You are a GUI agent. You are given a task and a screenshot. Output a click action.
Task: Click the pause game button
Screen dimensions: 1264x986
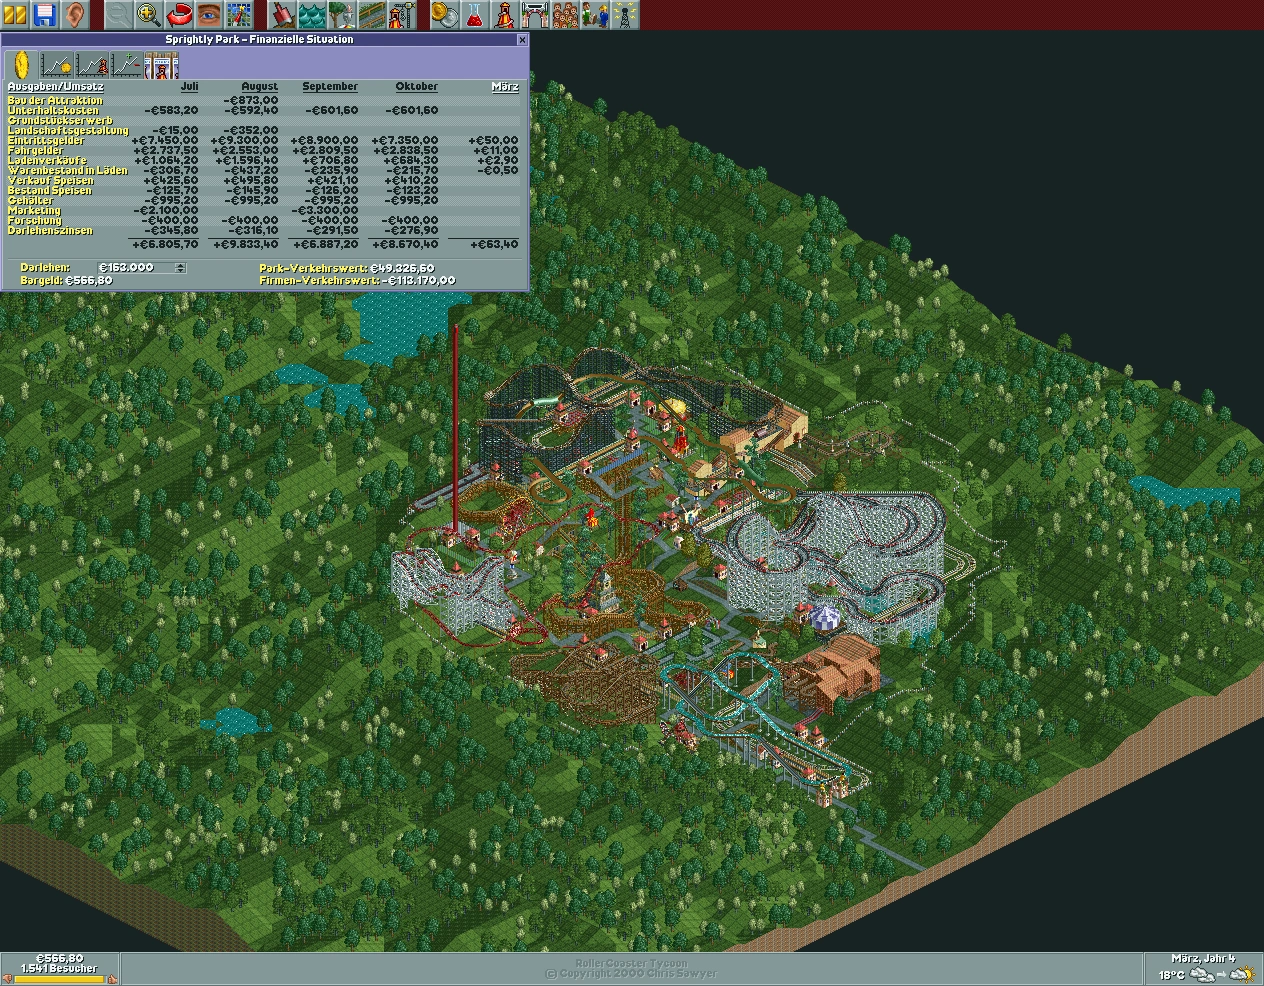click(15, 15)
